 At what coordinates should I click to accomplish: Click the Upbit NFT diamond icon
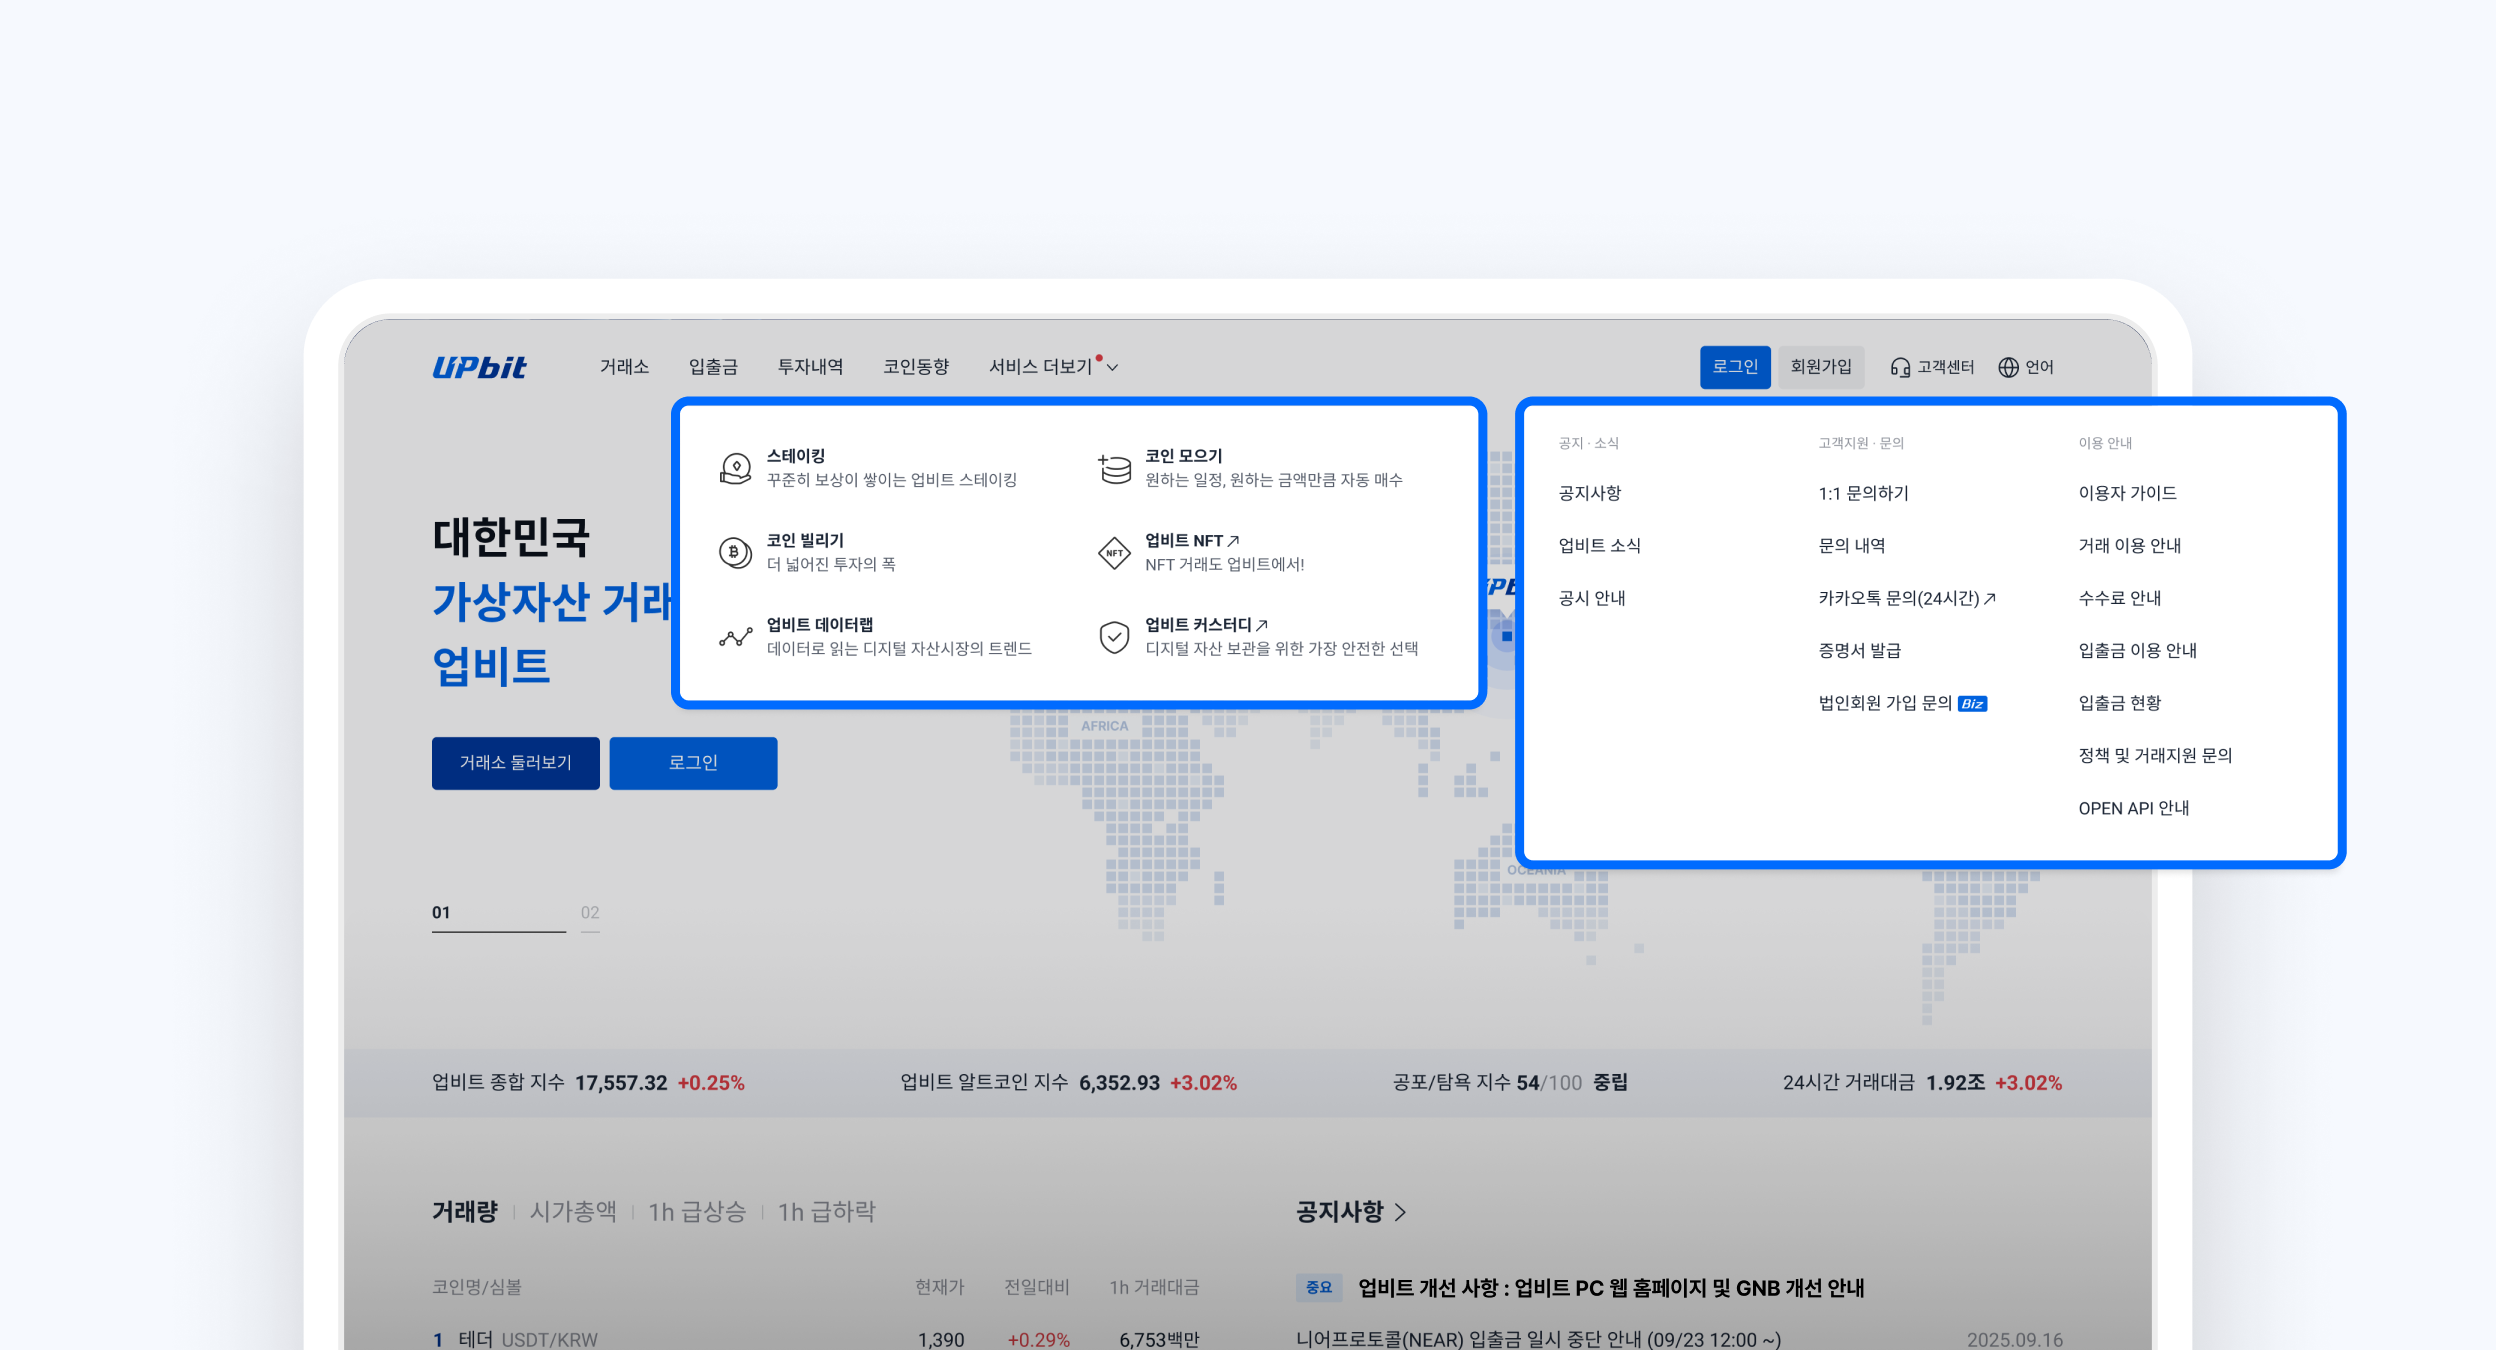pyautogui.click(x=1114, y=552)
